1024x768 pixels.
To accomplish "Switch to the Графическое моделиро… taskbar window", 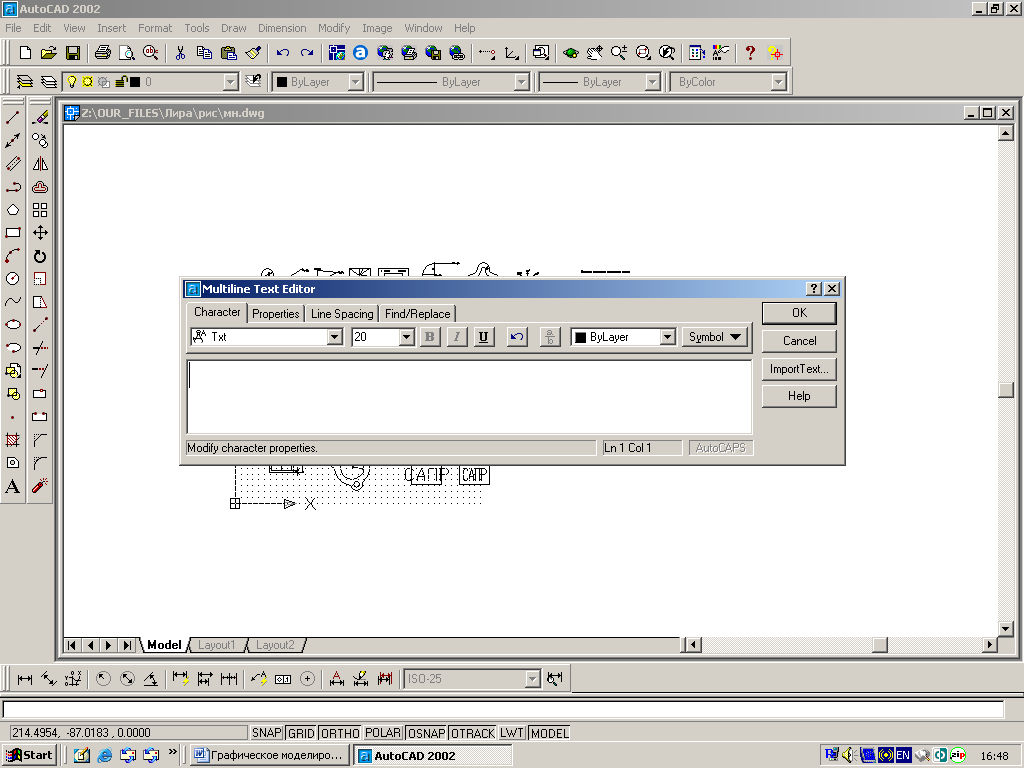I will point(270,756).
